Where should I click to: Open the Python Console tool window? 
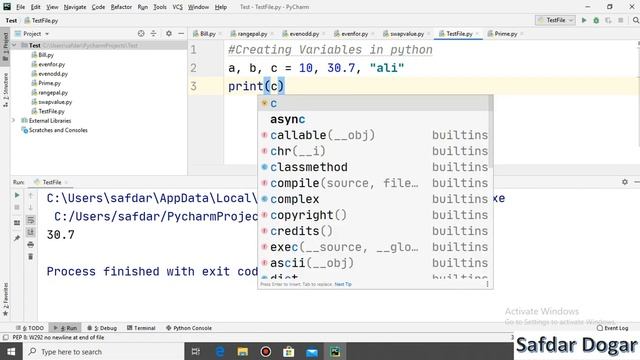point(189,328)
